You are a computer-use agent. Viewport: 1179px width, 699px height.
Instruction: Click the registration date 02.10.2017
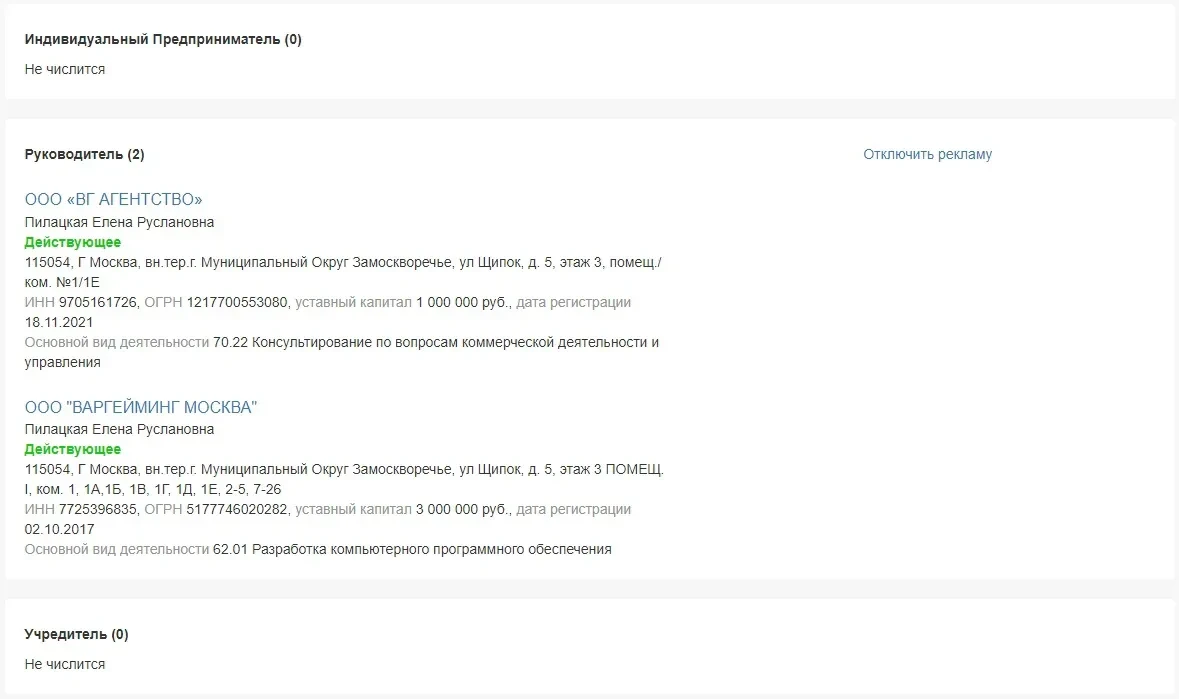pos(58,530)
